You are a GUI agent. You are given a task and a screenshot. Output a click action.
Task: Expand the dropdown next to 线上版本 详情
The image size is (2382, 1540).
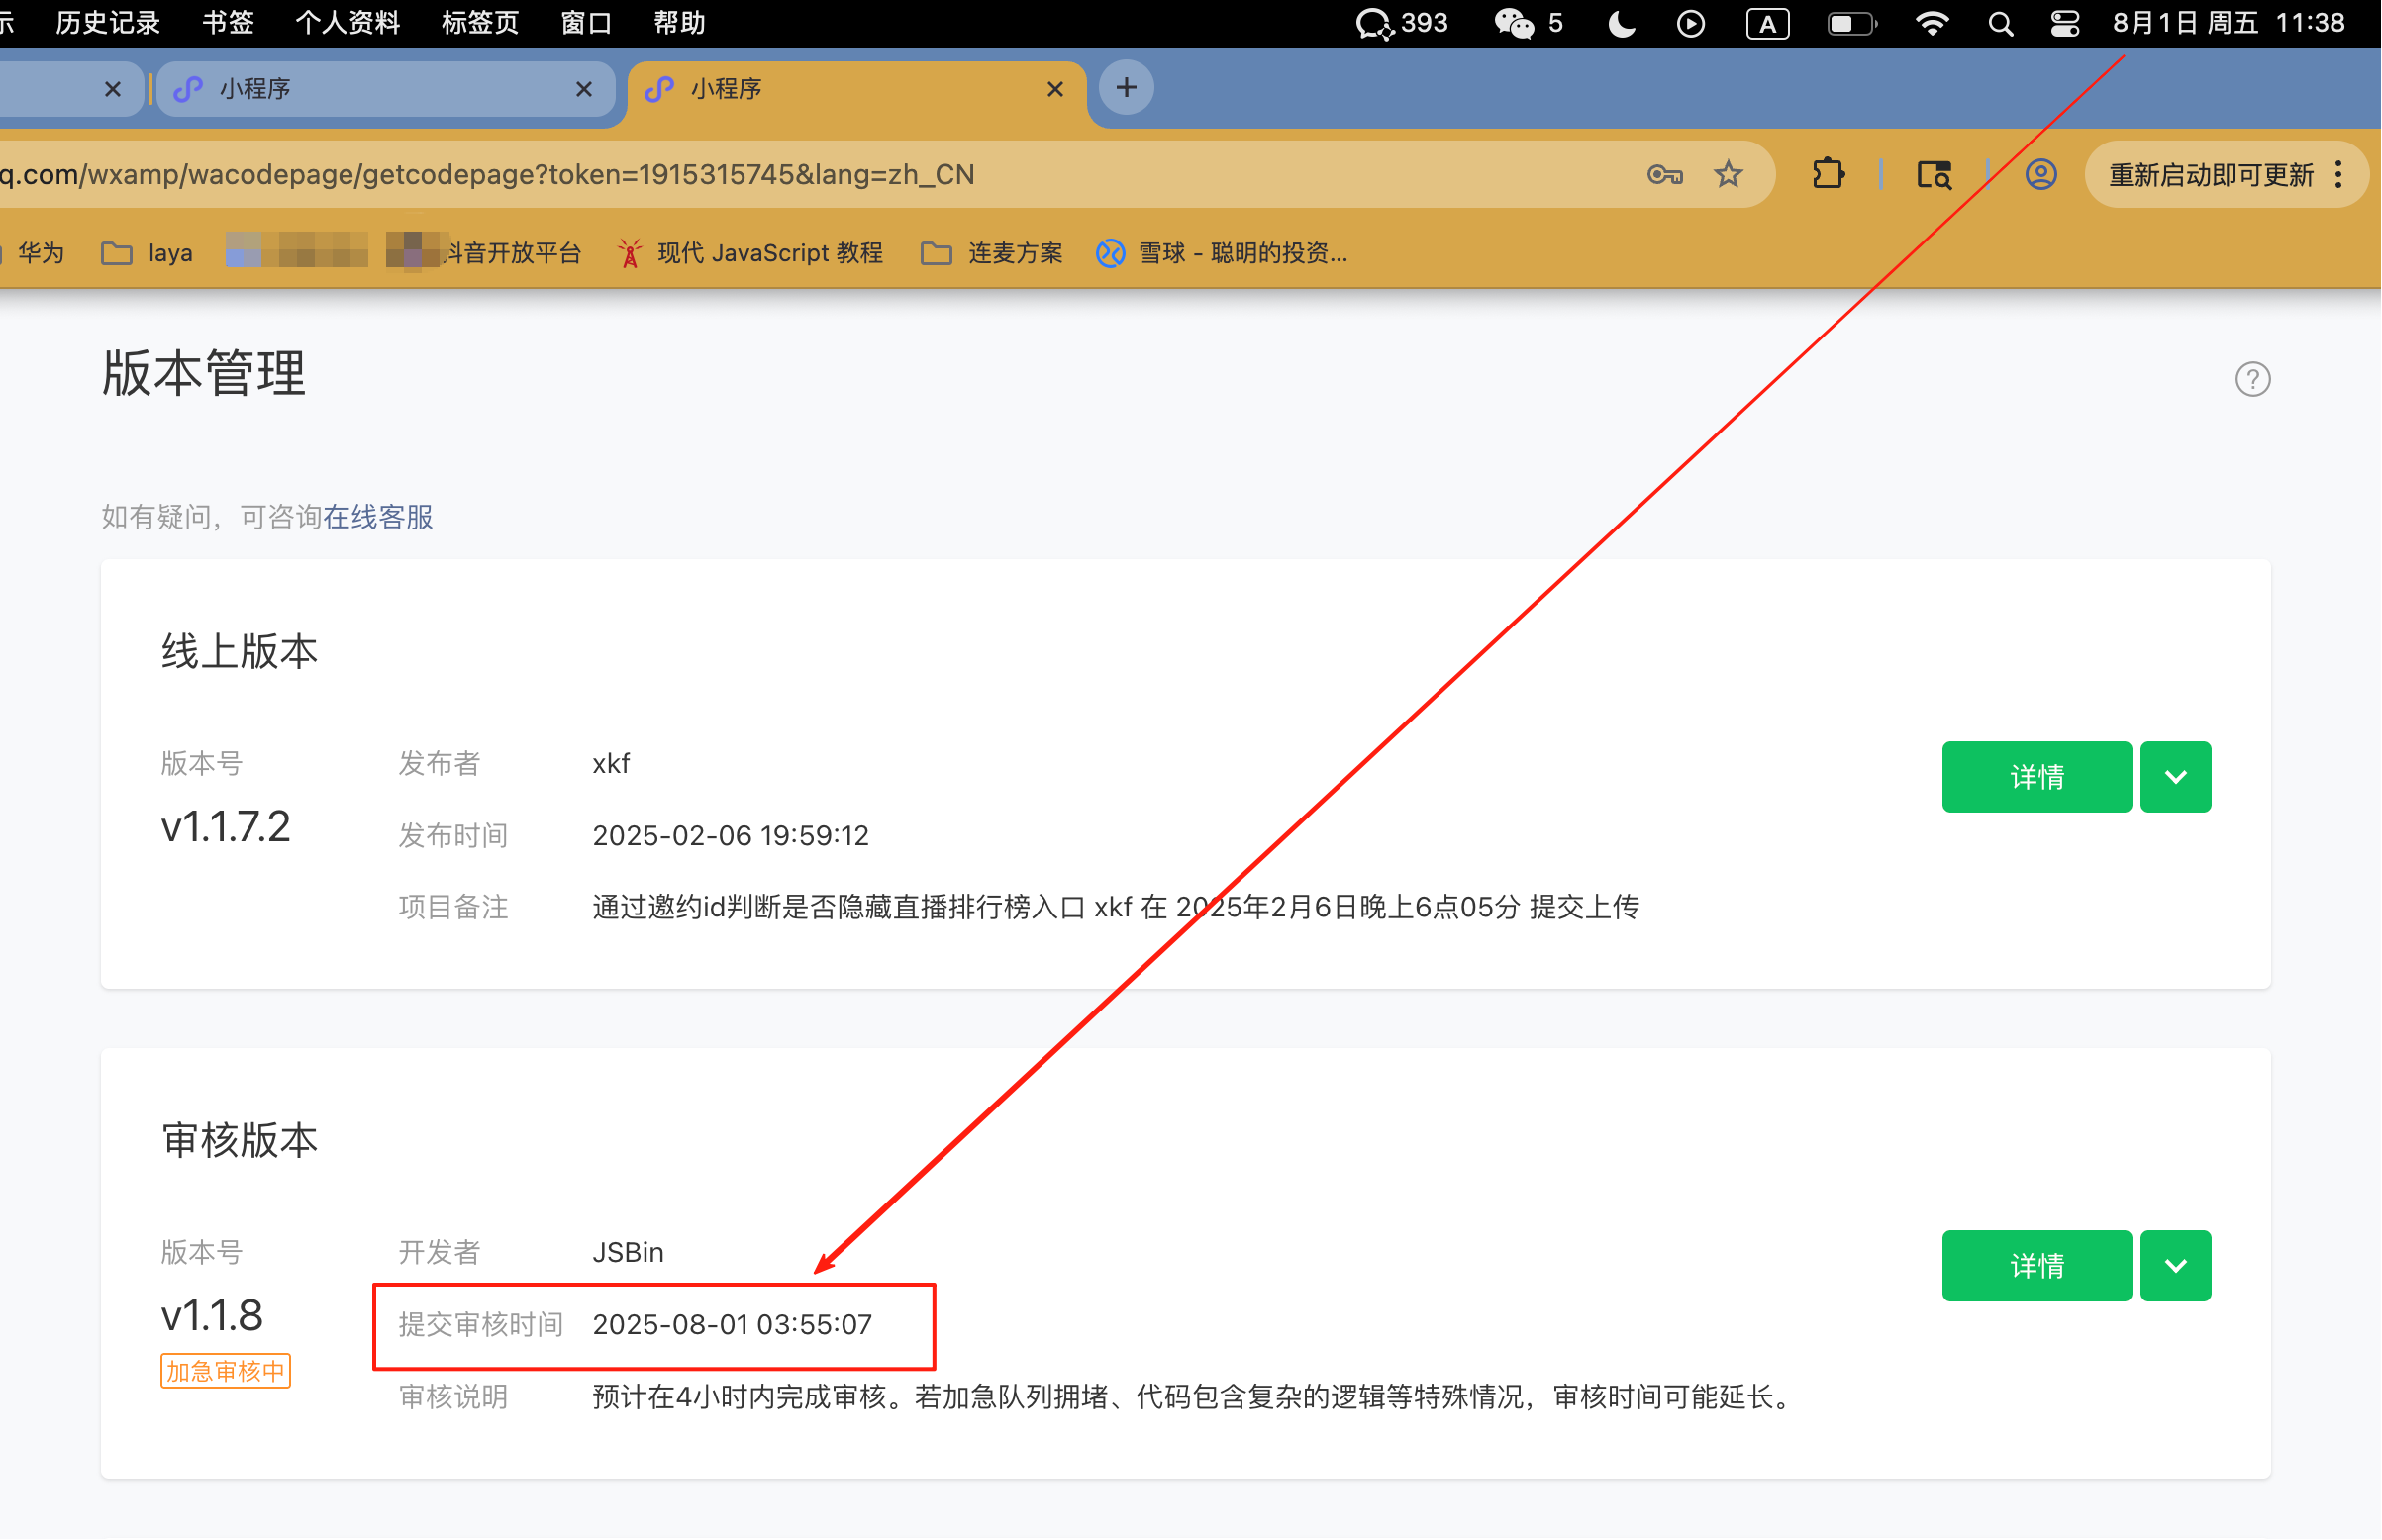tap(2176, 777)
